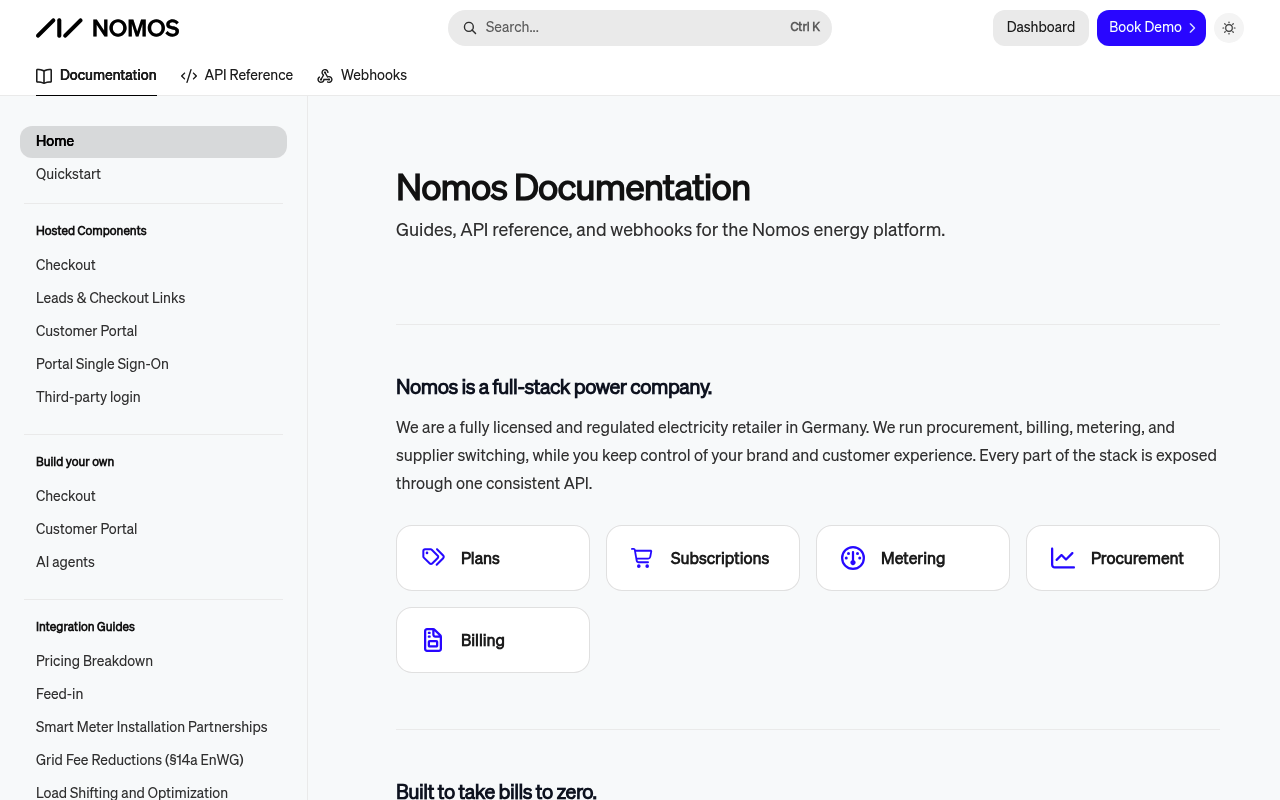Click the Integration Guides heading

[85, 627]
